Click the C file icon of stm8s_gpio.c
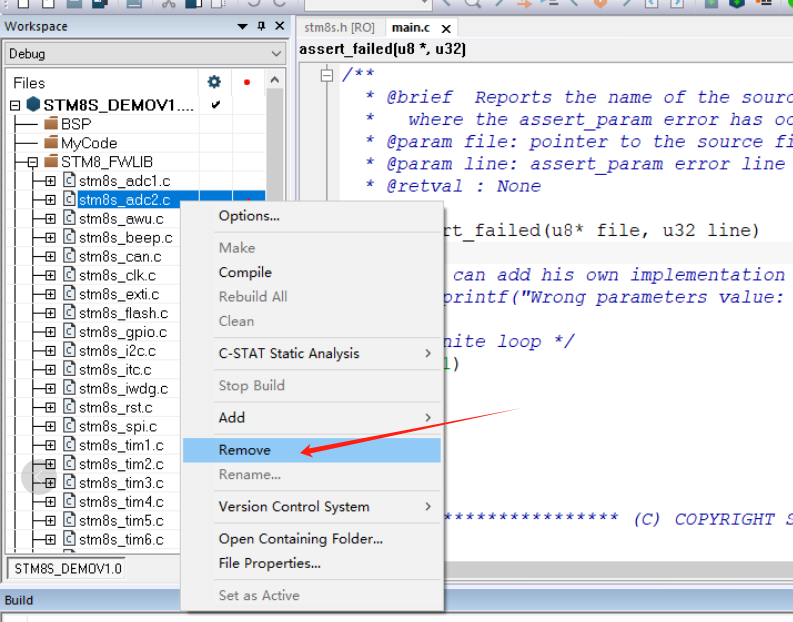The height and width of the screenshot is (622, 793). click(x=69, y=331)
